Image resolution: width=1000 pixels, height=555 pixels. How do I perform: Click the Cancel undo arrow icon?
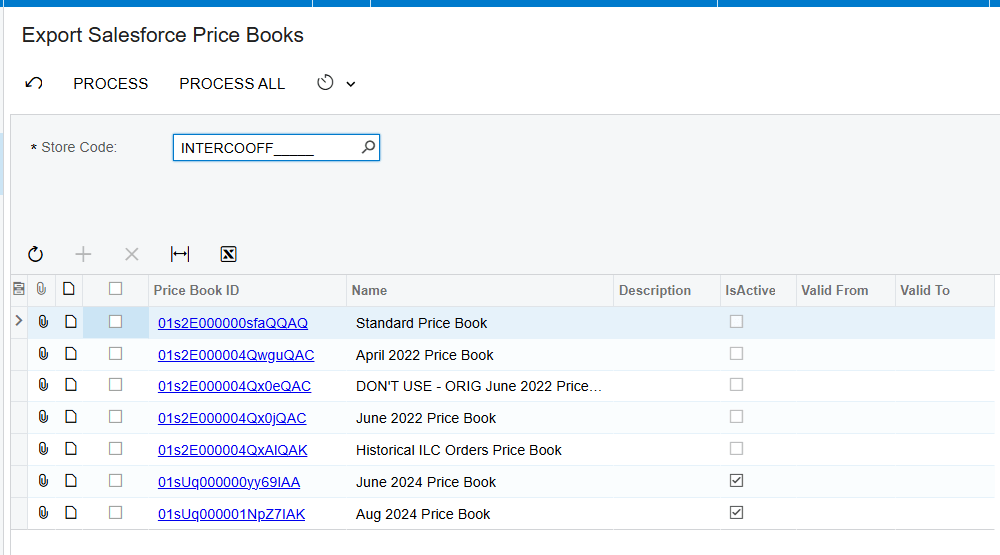[34, 84]
